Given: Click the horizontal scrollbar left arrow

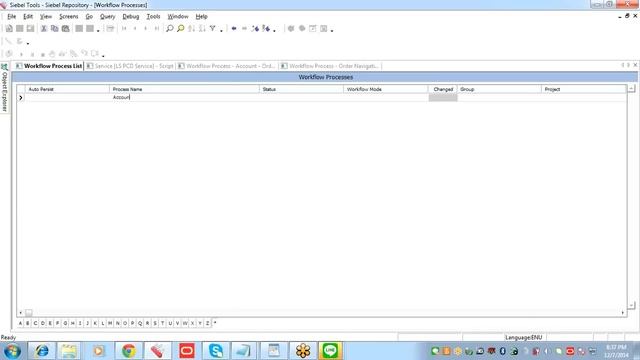Looking at the screenshot, I should coord(20,313).
